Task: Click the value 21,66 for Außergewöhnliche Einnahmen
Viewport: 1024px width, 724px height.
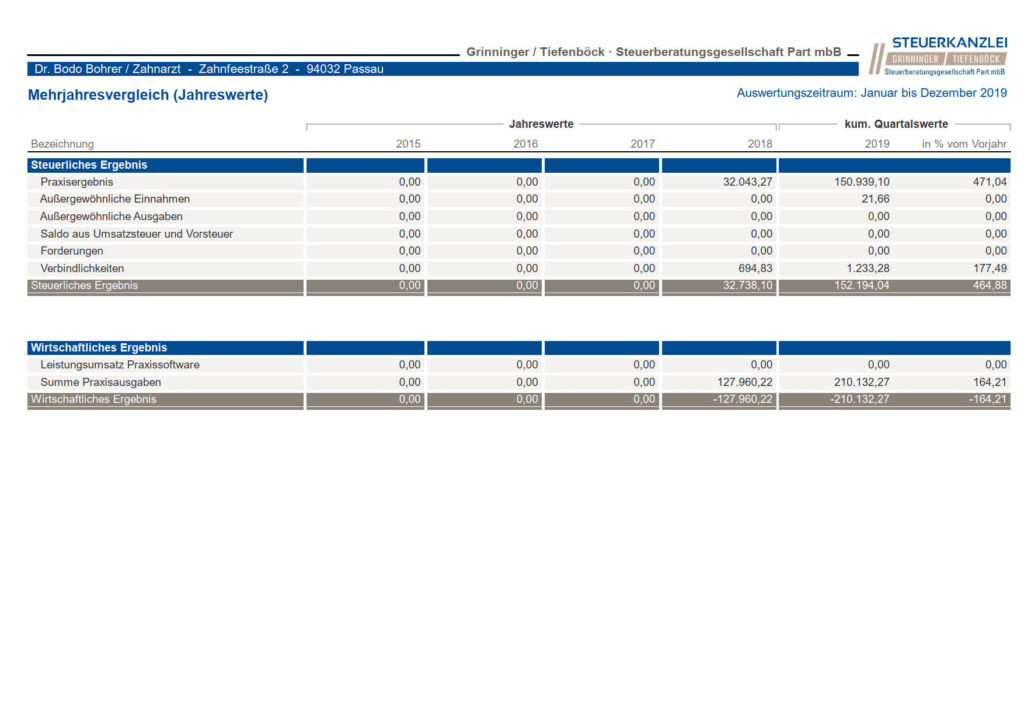Action: point(876,199)
